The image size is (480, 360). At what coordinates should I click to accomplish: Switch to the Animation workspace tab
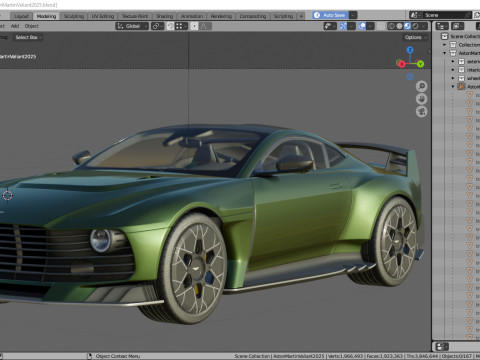click(192, 16)
